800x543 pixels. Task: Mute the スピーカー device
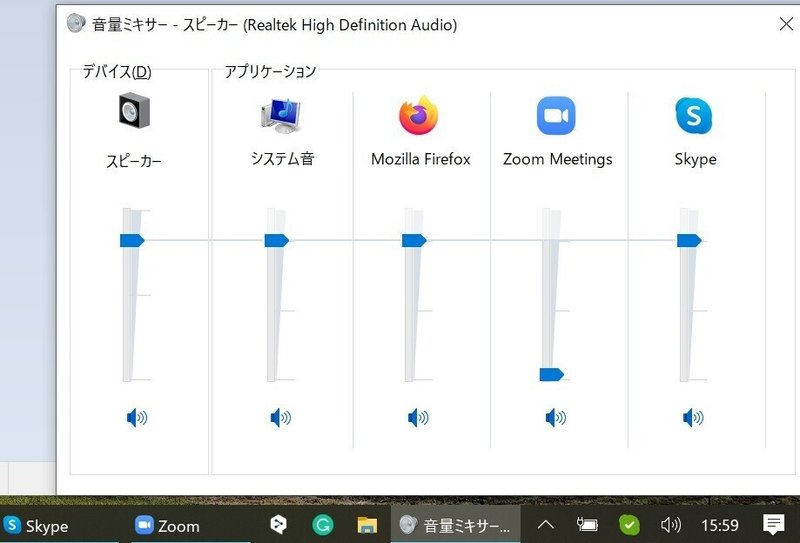[x=137, y=418]
